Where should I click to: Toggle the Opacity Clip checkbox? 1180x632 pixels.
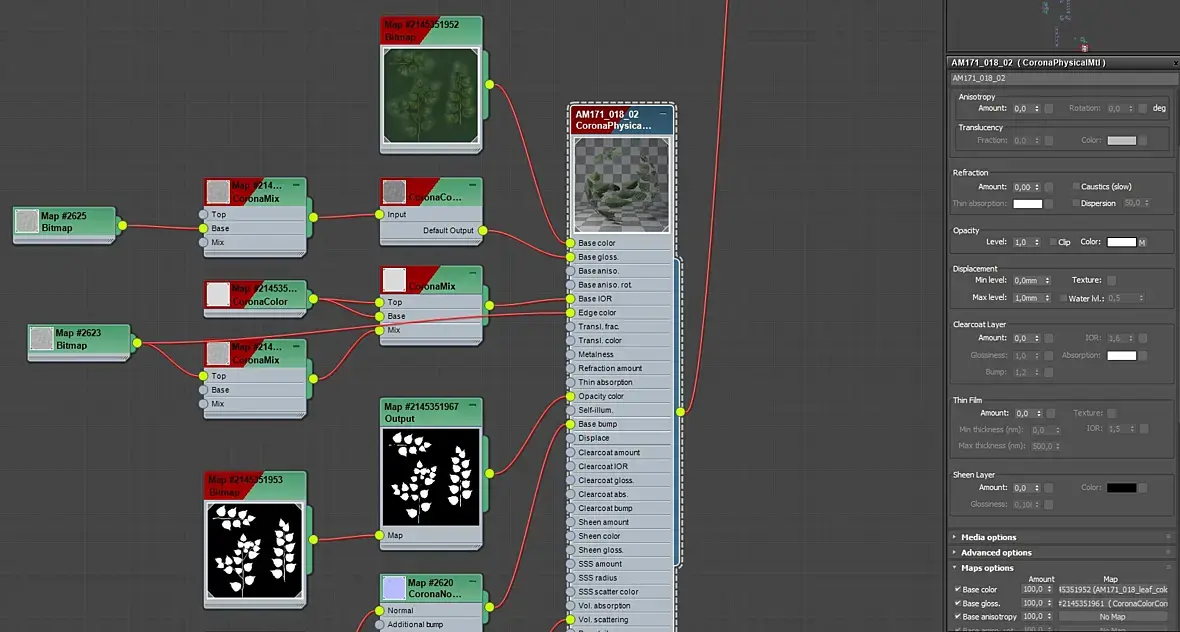1053,242
